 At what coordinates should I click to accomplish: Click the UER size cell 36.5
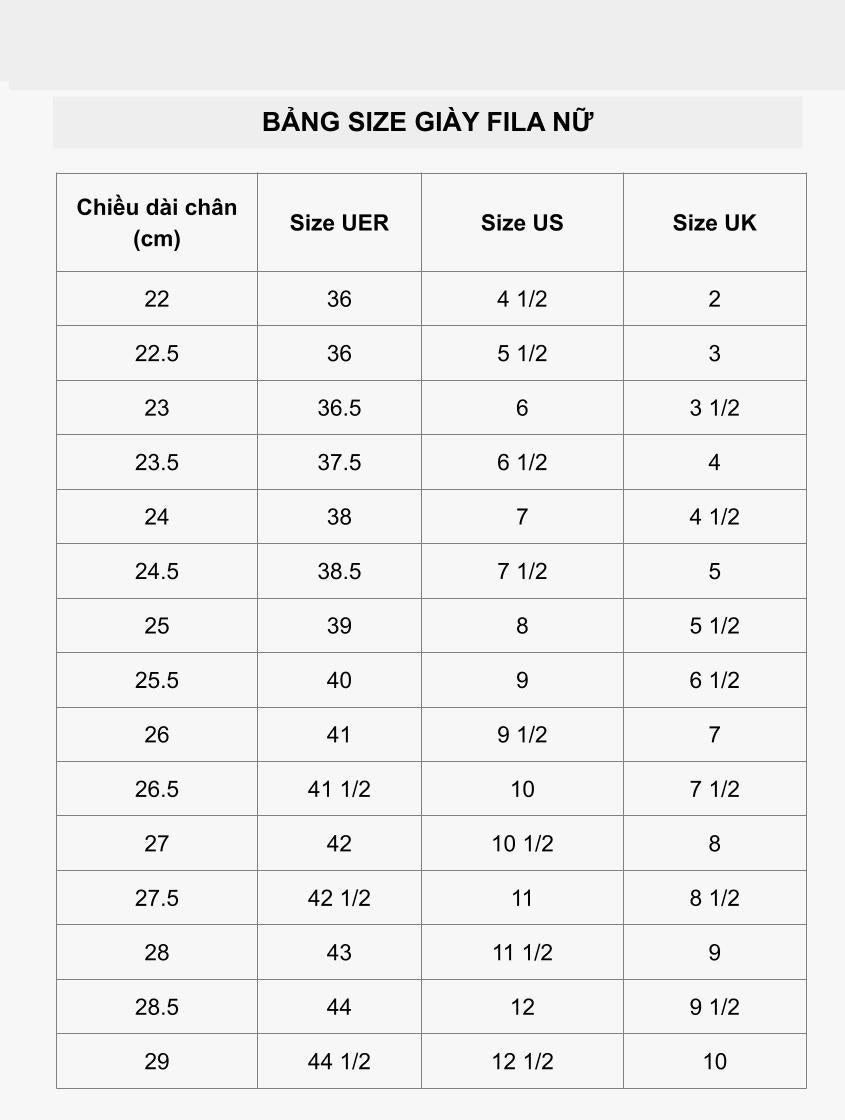(x=339, y=408)
